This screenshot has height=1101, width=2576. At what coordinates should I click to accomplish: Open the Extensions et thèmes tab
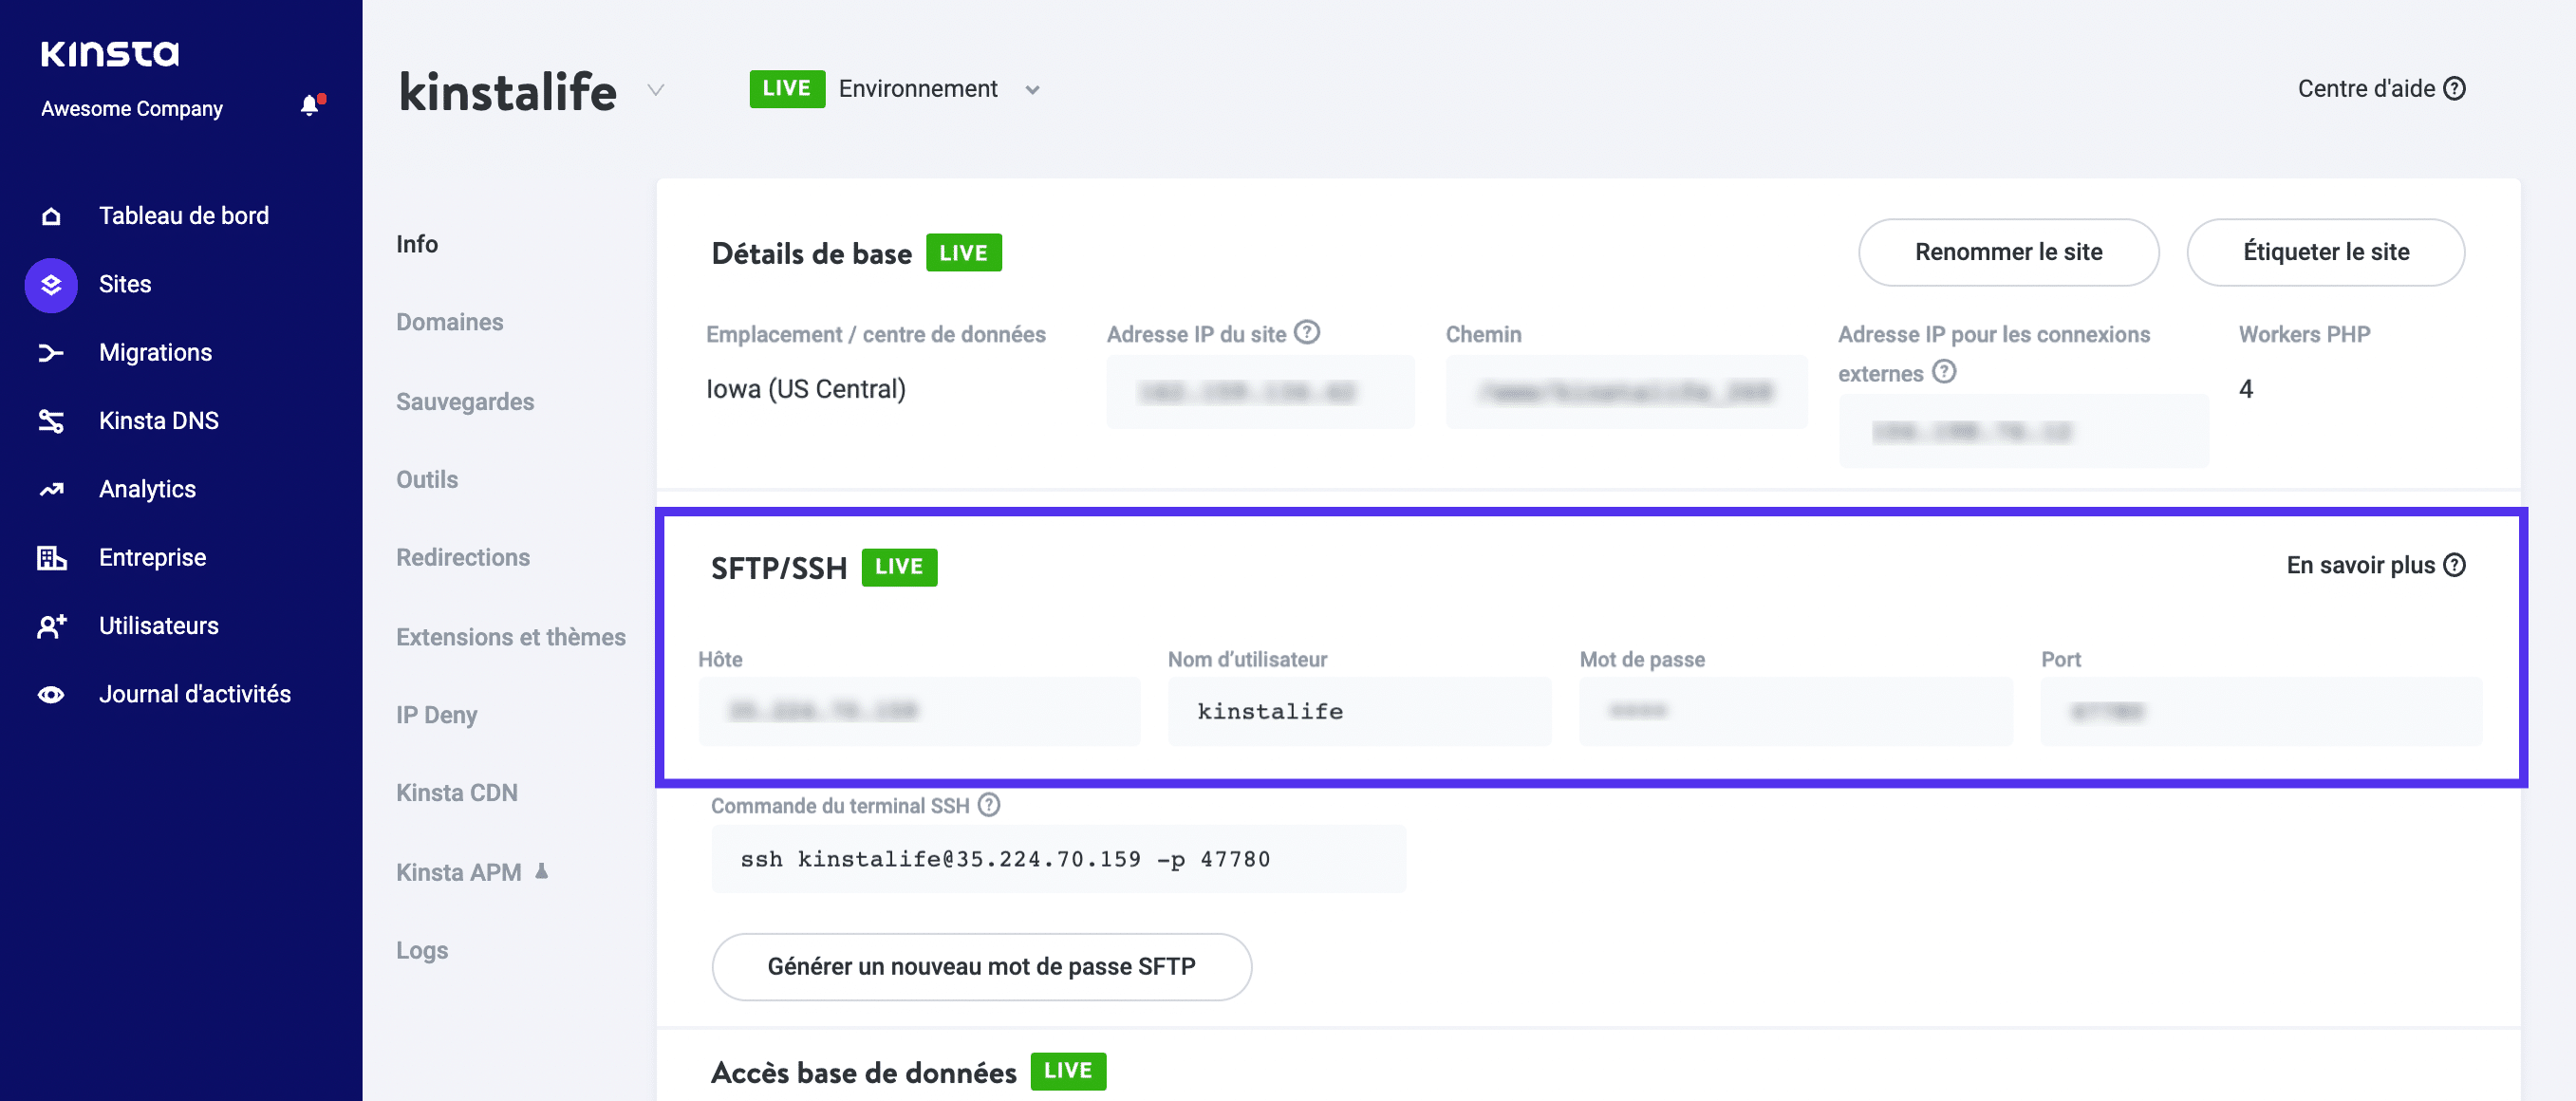click(x=511, y=636)
